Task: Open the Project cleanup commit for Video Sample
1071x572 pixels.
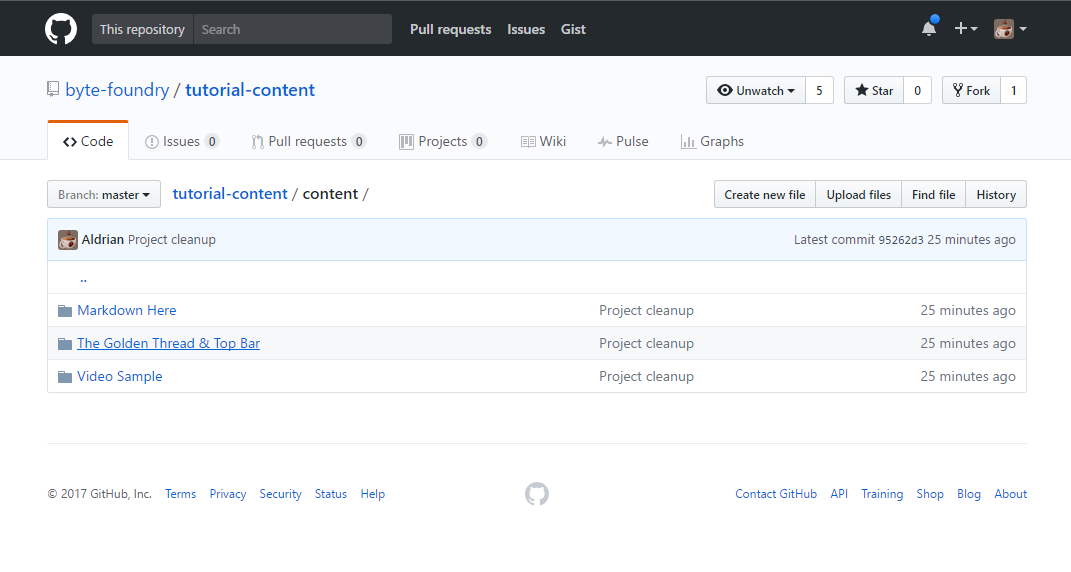Action: (646, 377)
